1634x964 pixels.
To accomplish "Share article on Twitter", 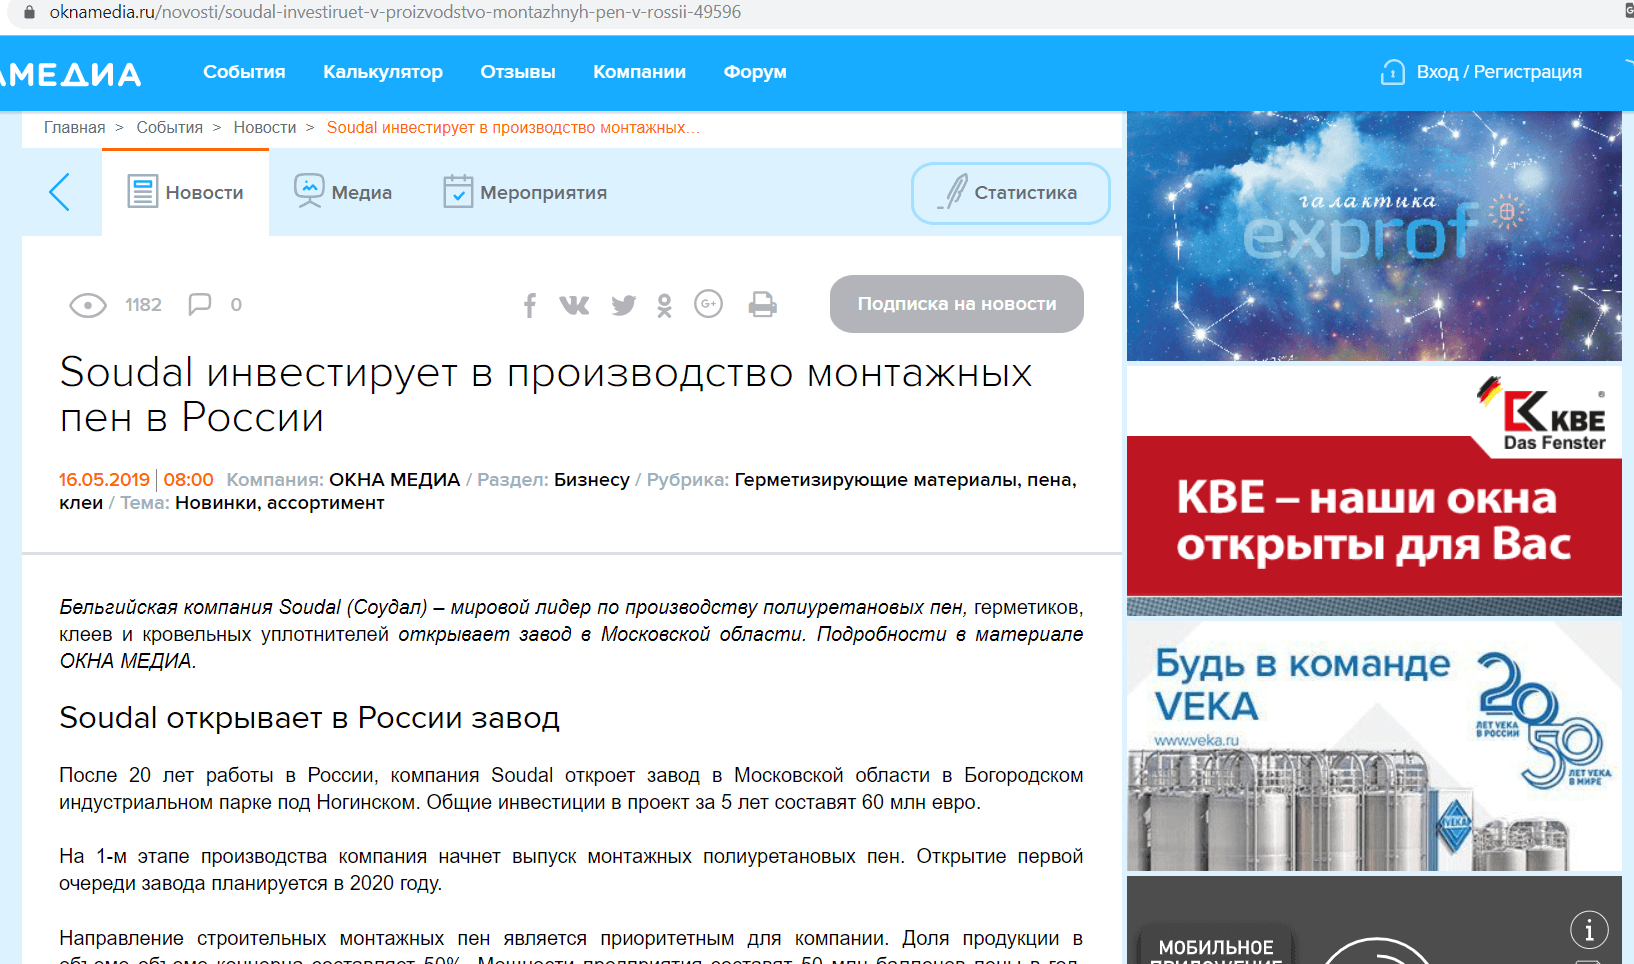I will (623, 305).
